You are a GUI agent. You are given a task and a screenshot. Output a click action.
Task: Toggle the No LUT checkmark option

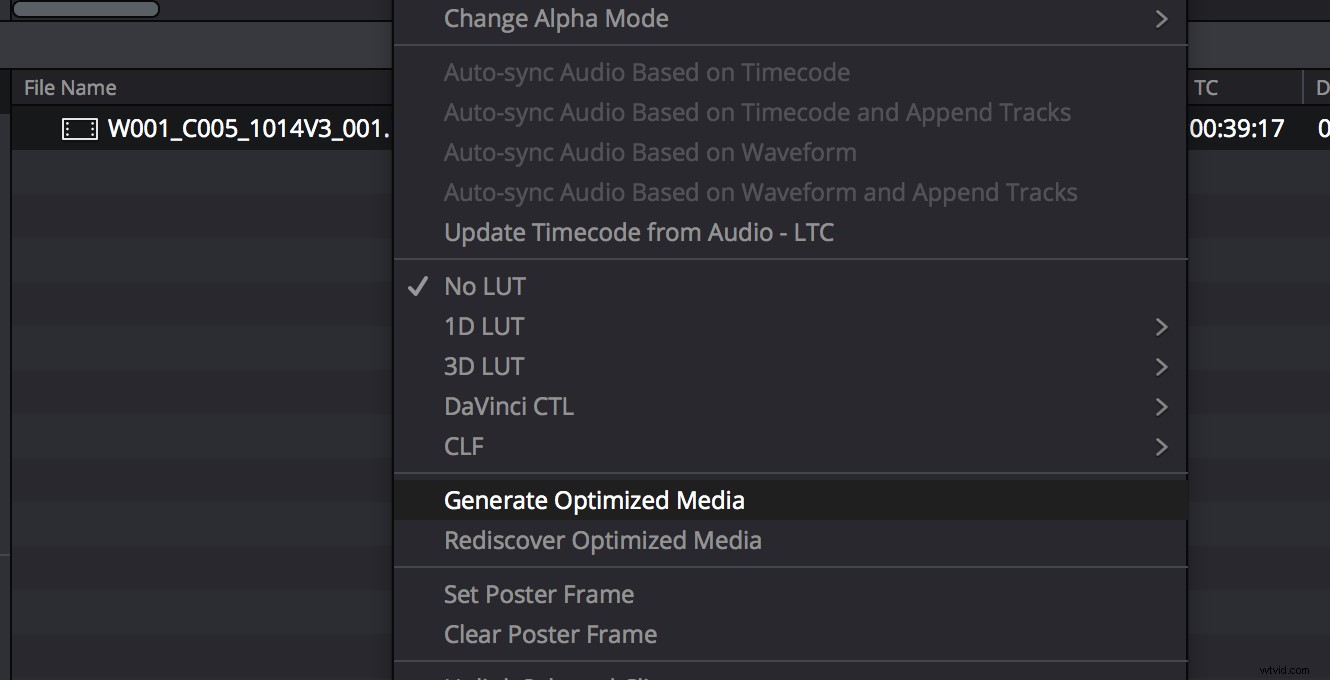coord(484,286)
